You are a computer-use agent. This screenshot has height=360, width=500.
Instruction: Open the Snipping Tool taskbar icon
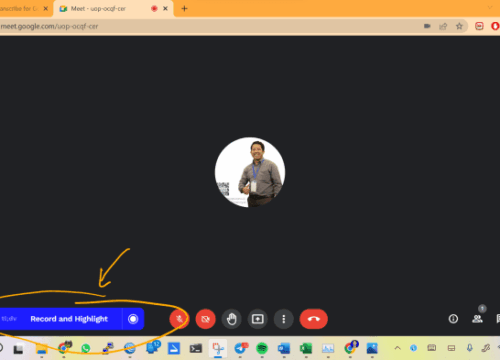[x=218, y=348]
